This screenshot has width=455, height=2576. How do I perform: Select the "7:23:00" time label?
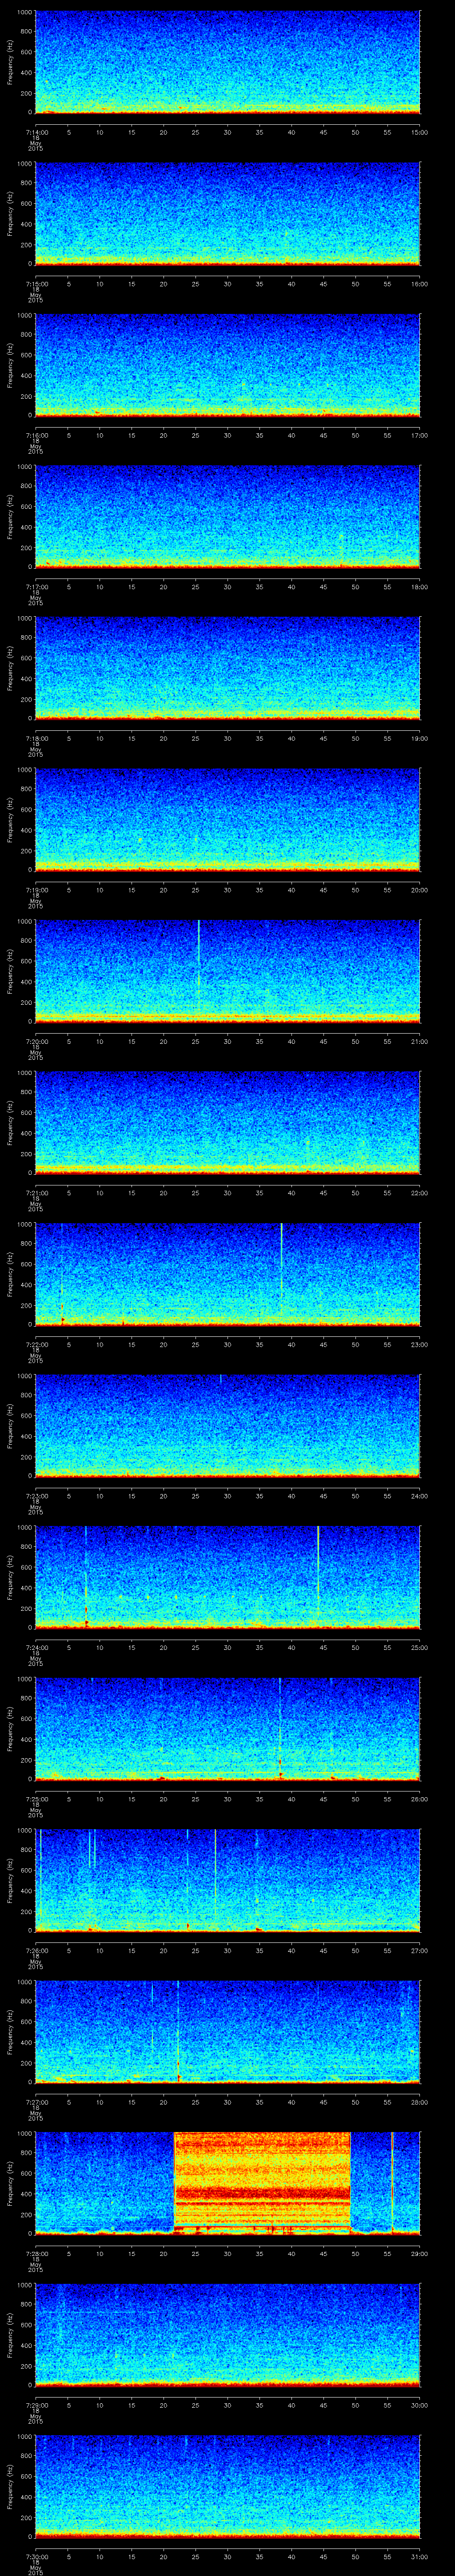click(36, 1496)
